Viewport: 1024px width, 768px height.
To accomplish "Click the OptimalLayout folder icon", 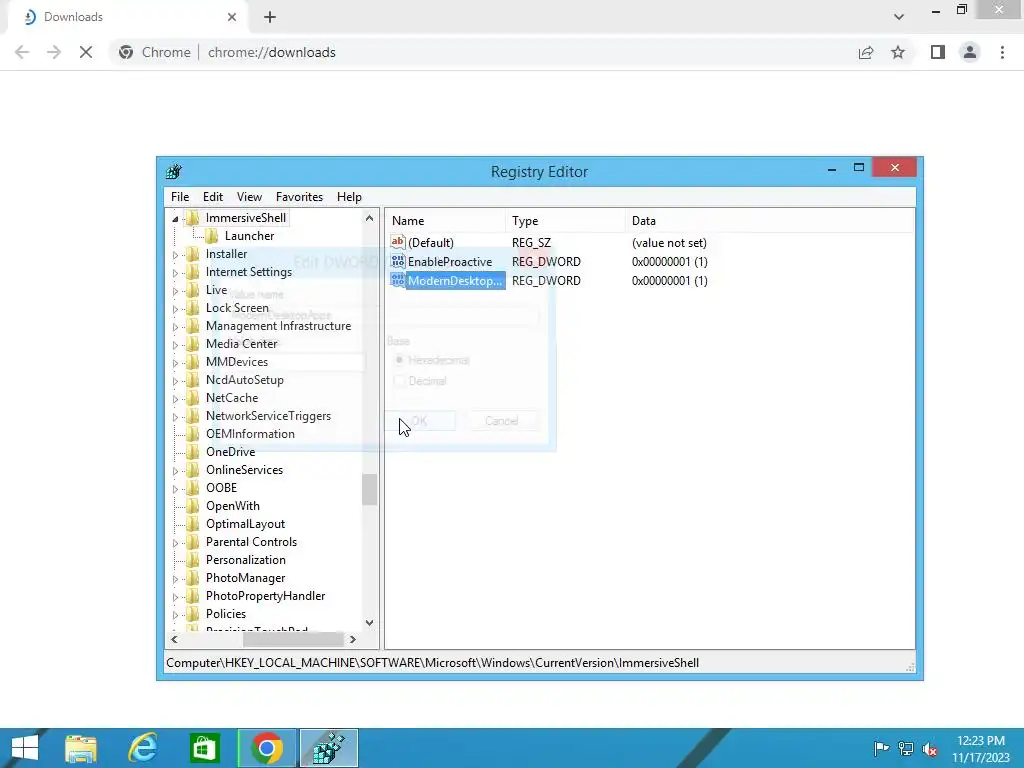I will point(192,524).
